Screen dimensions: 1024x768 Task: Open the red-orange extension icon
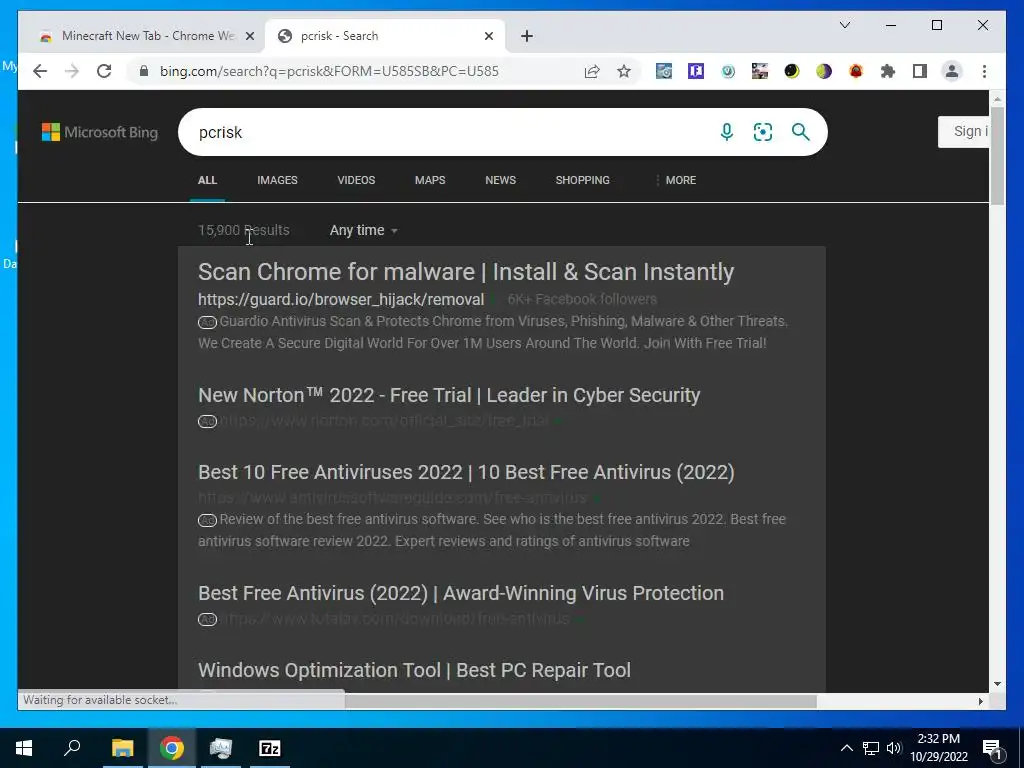(x=856, y=71)
